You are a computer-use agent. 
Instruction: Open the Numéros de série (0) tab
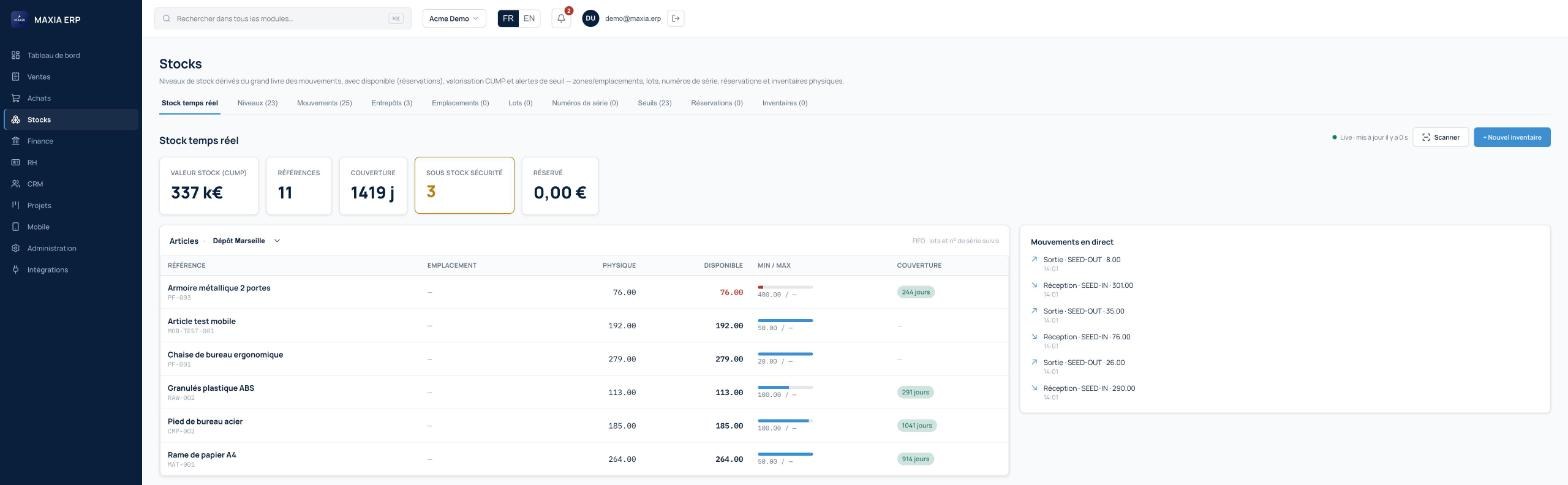click(x=585, y=103)
